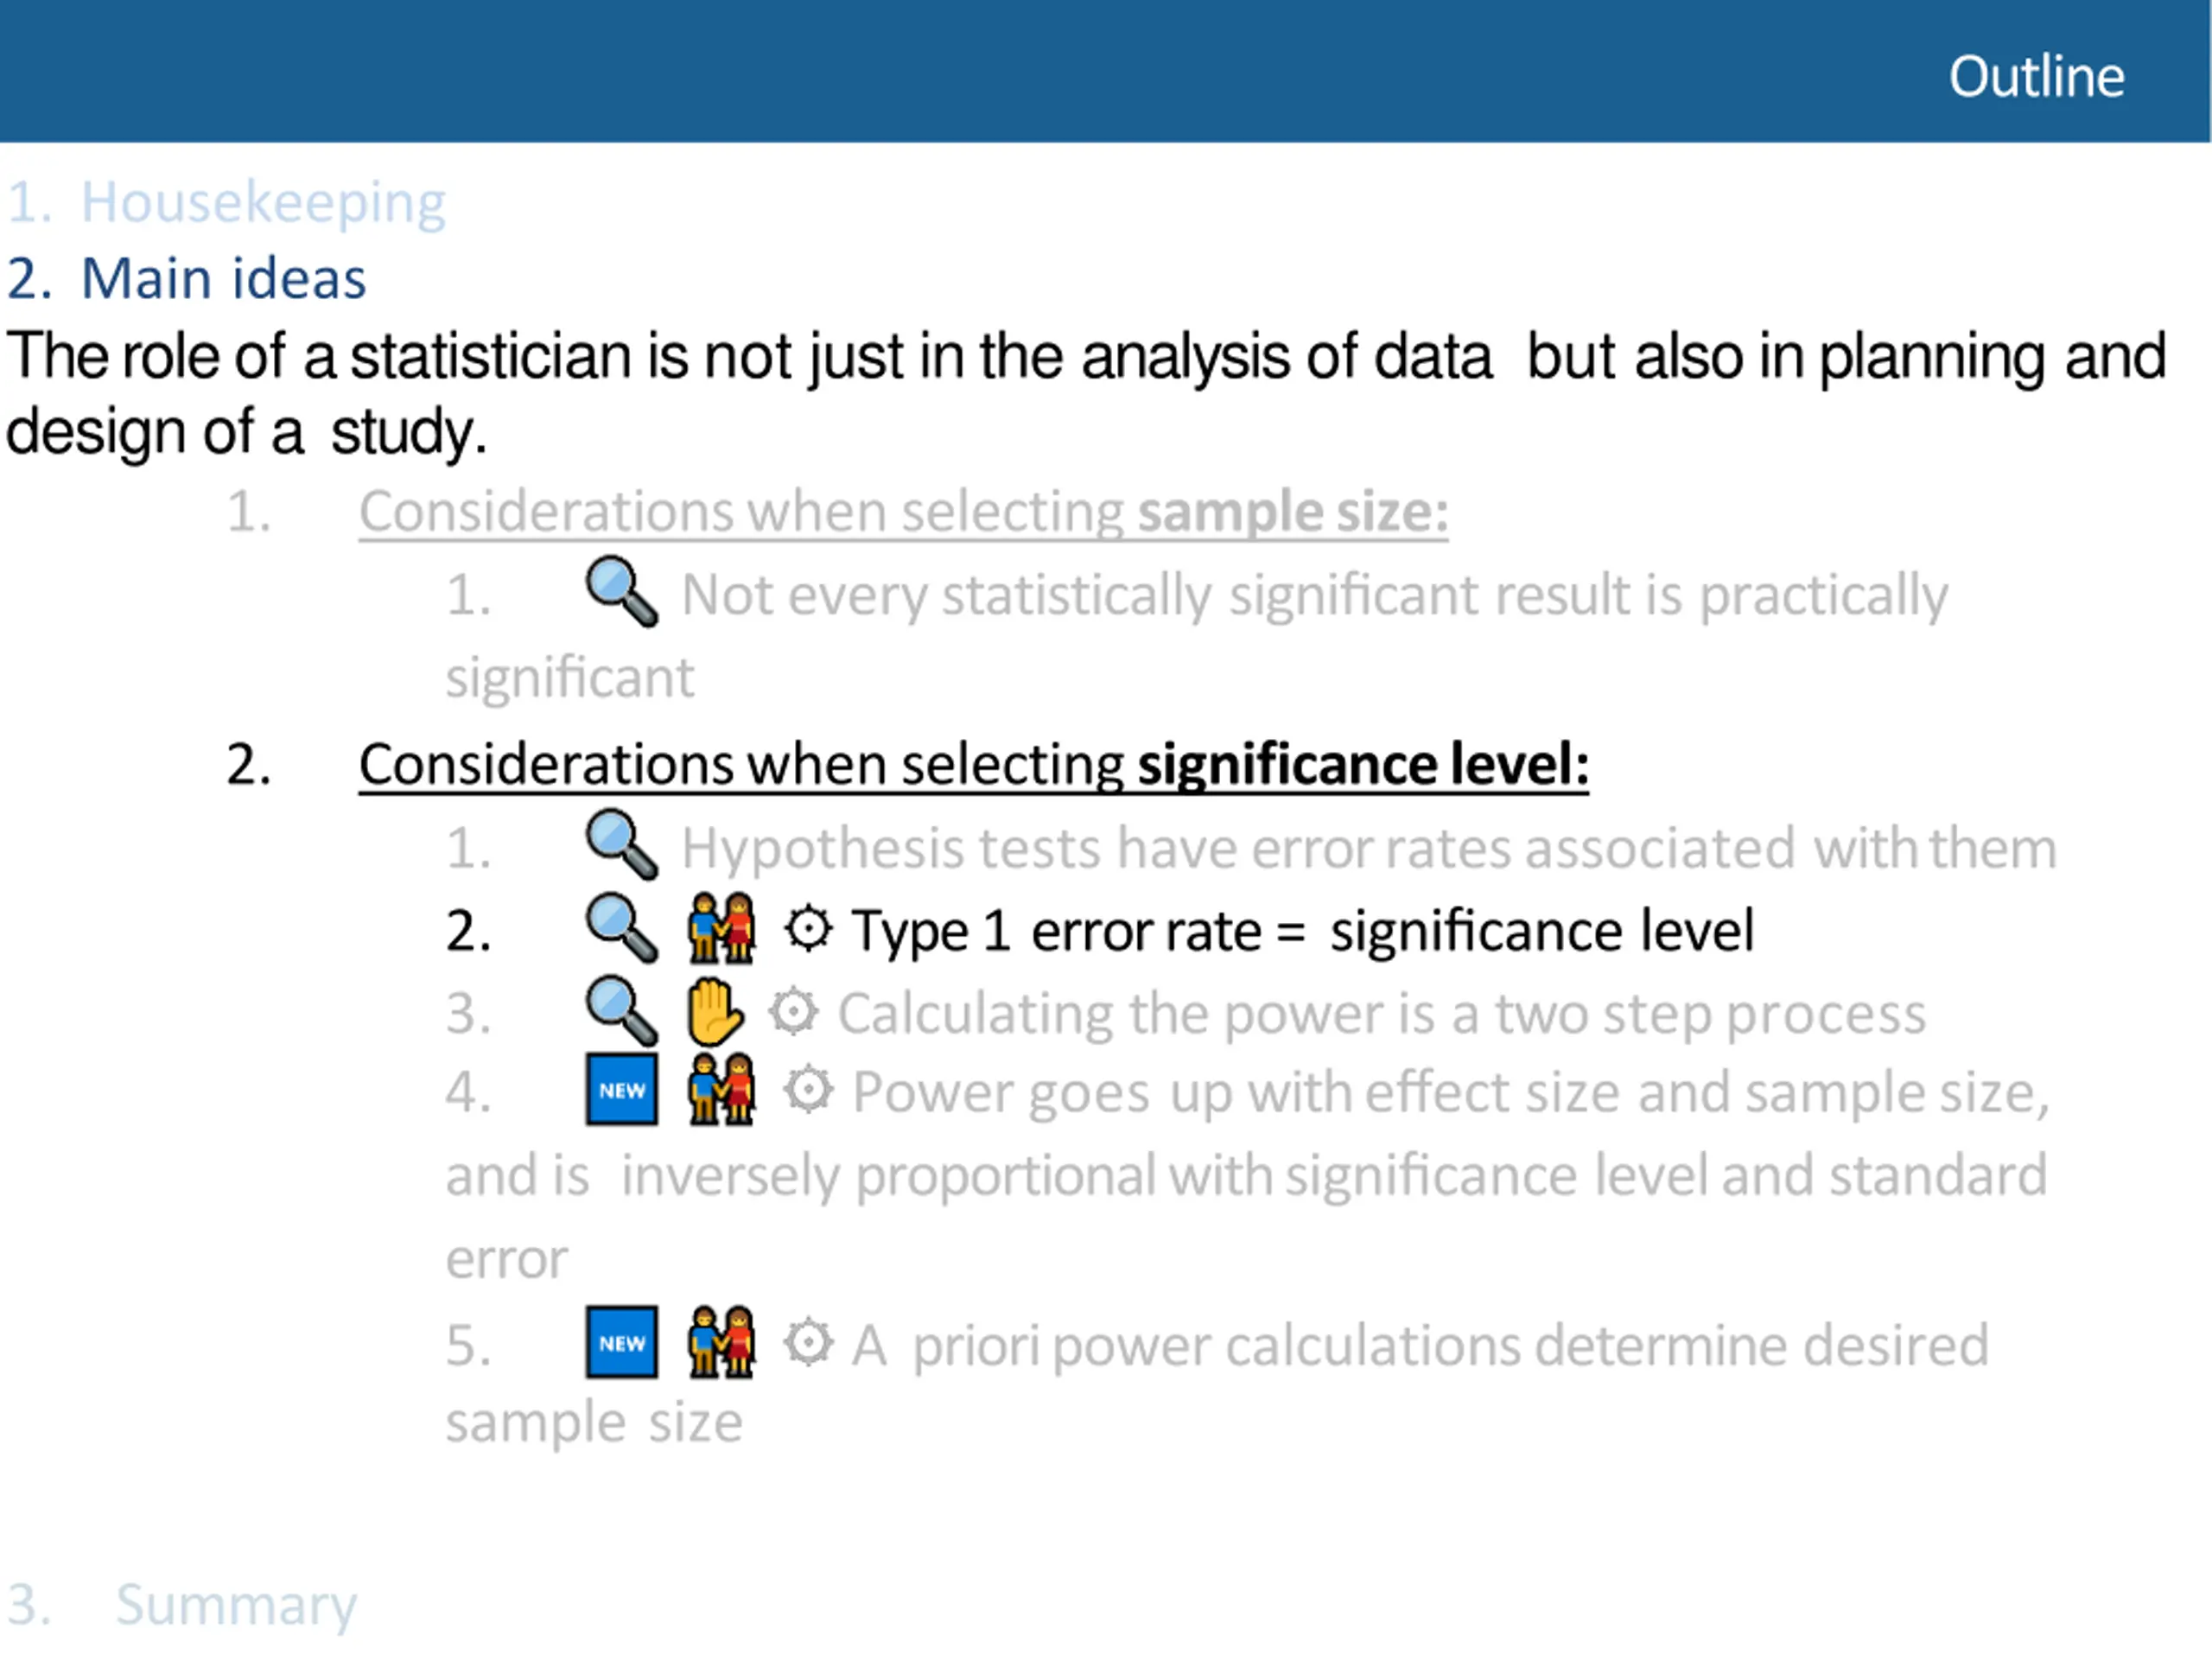Click the raised hand icon in item 3
This screenshot has height=1661, width=2212.
(x=715, y=1011)
